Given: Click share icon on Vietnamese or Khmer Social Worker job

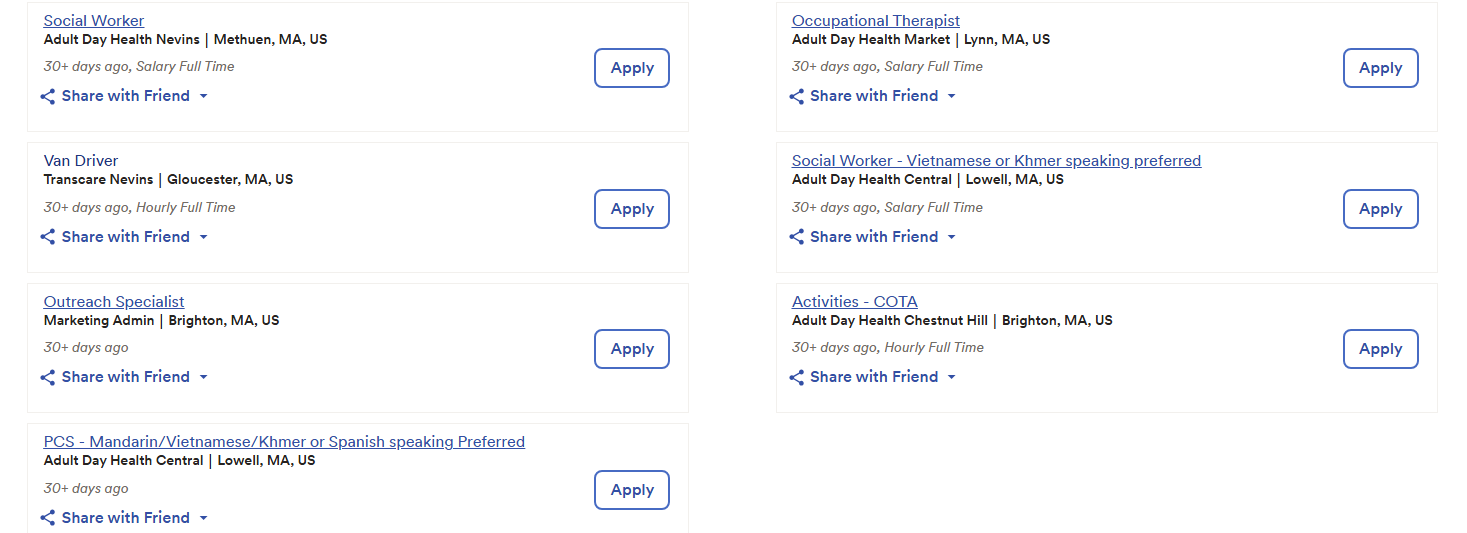Looking at the screenshot, I should (x=797, y=237).
